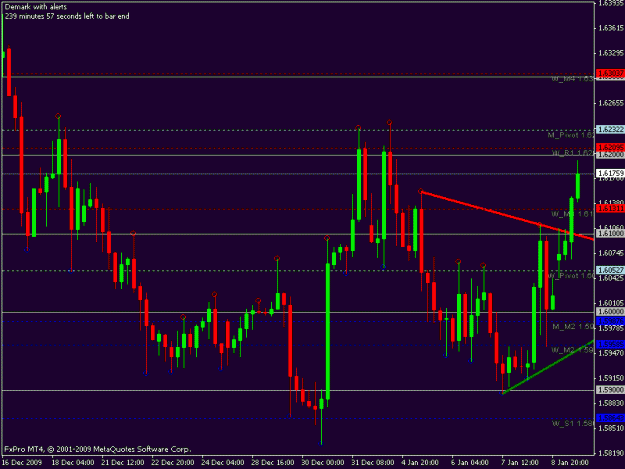The height and width of the screenshot is (469, 625).
Task: Click the 1.59150 price scale value
Action: click(x=611, y=378)
